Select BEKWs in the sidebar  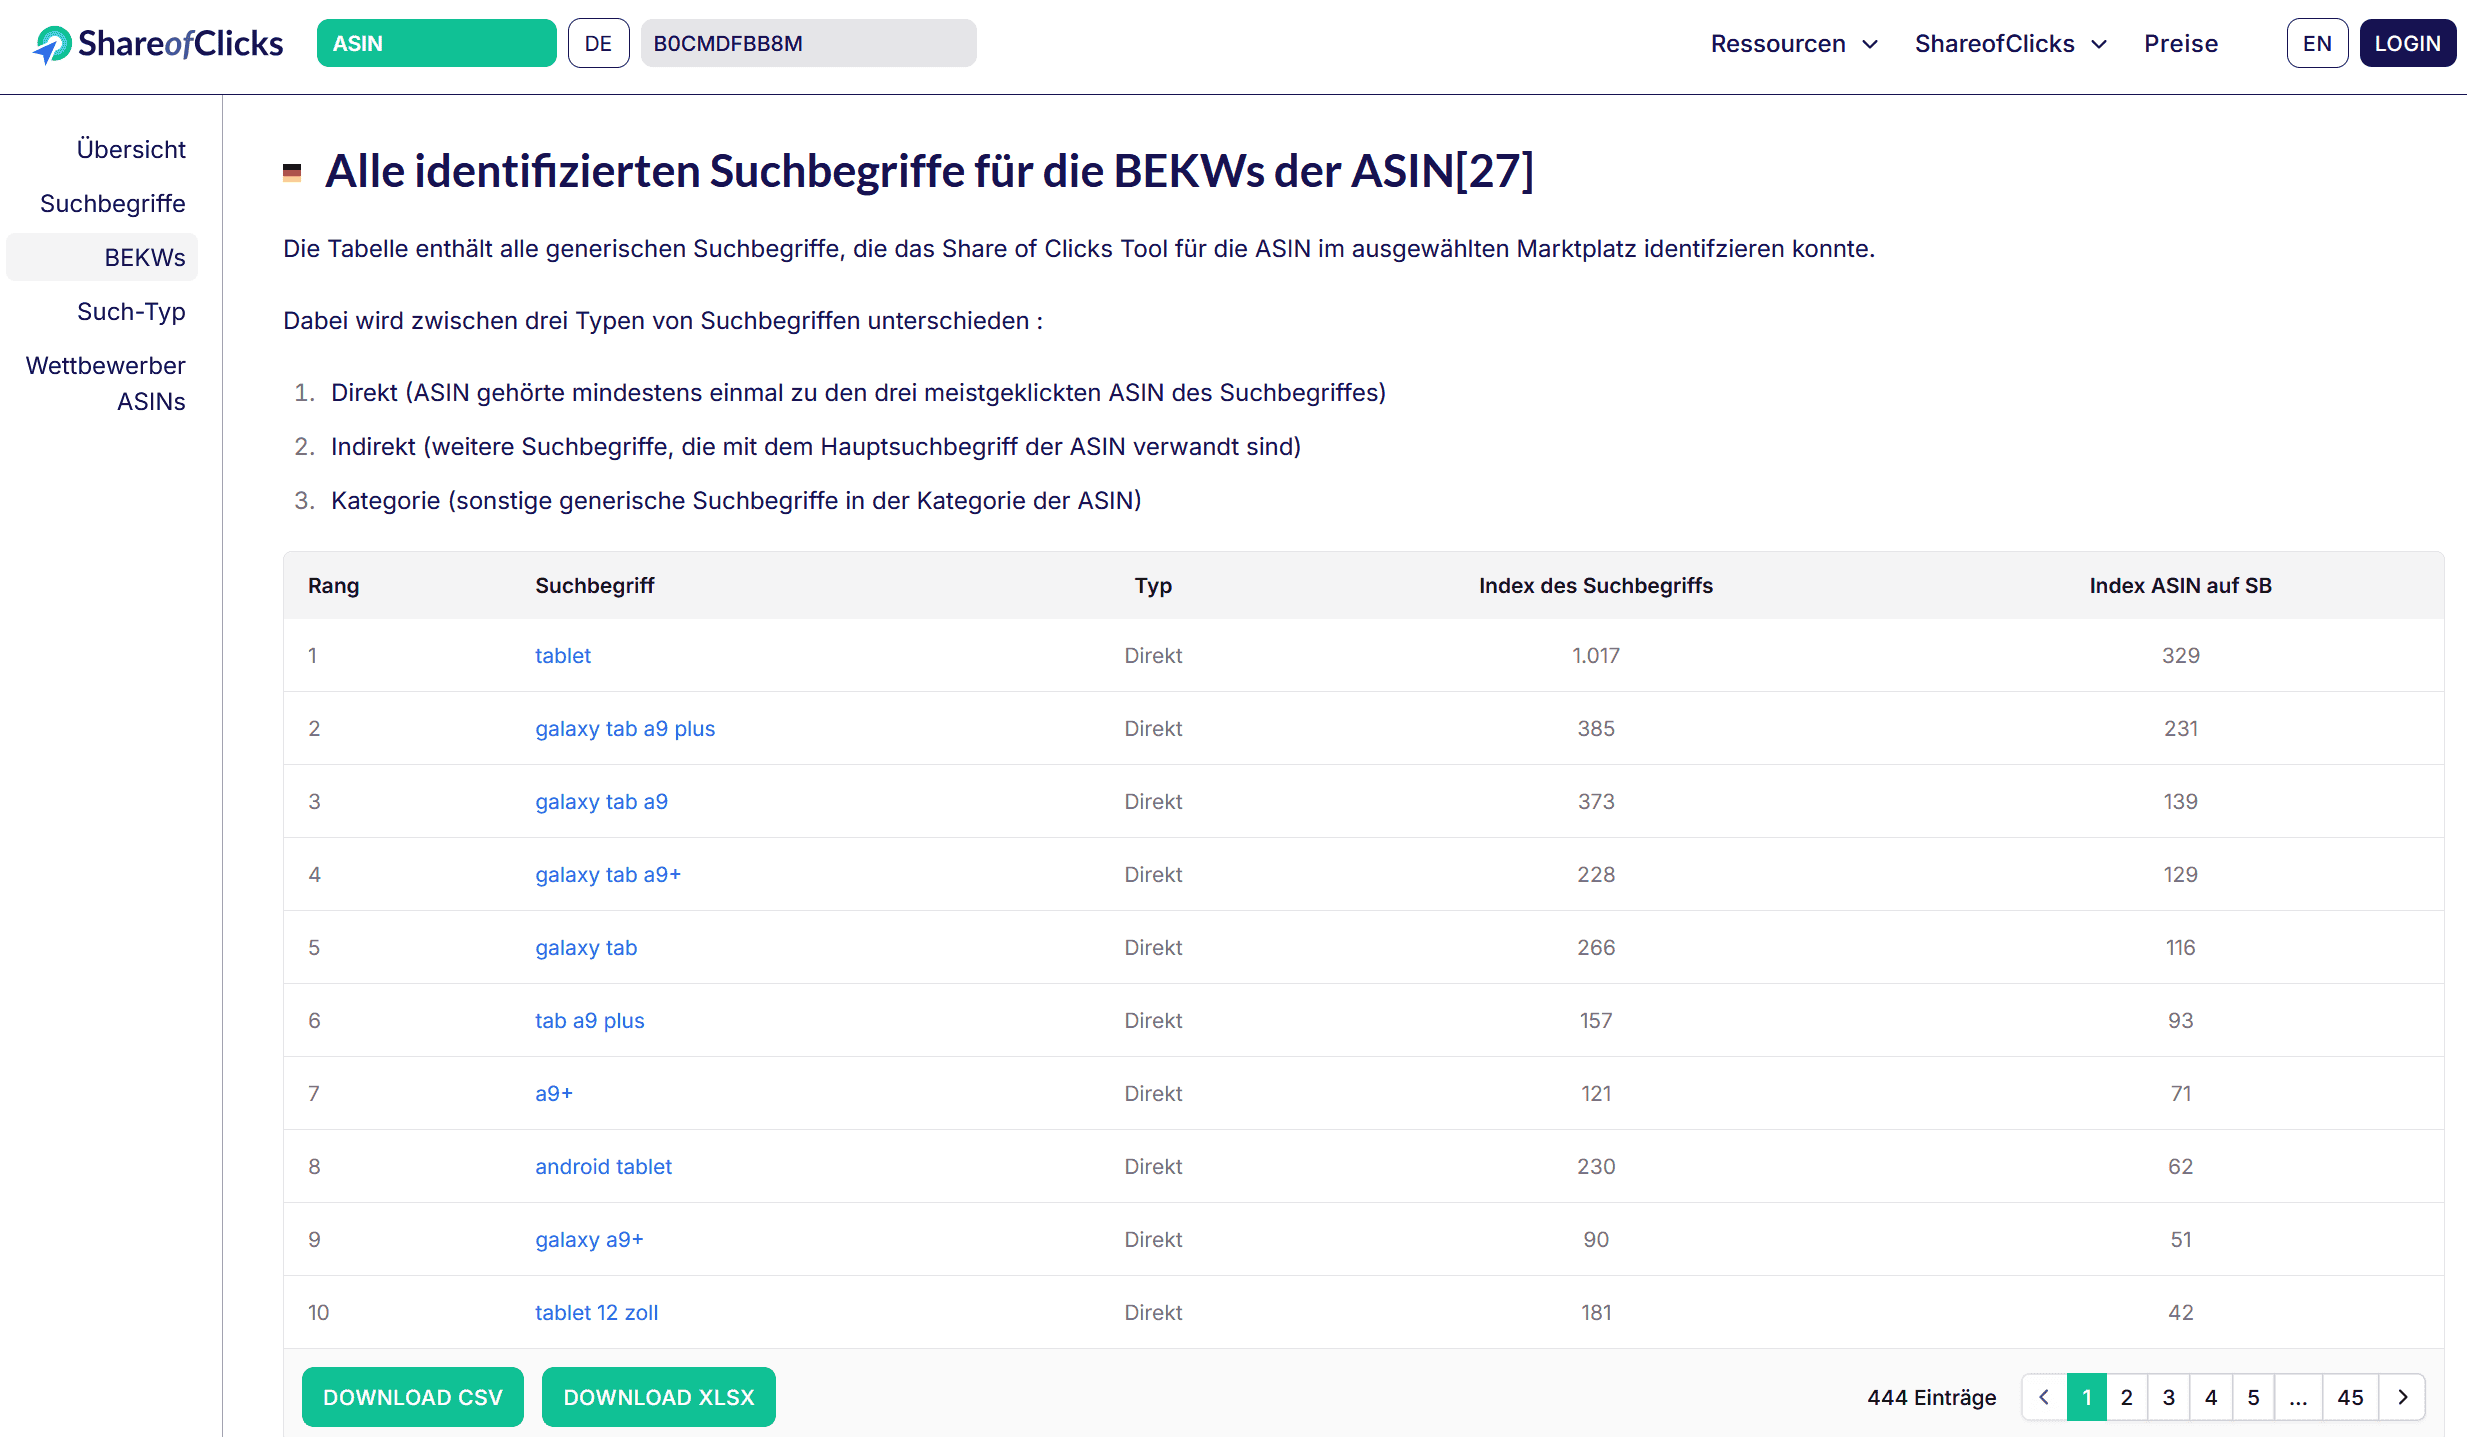point(102,258)
